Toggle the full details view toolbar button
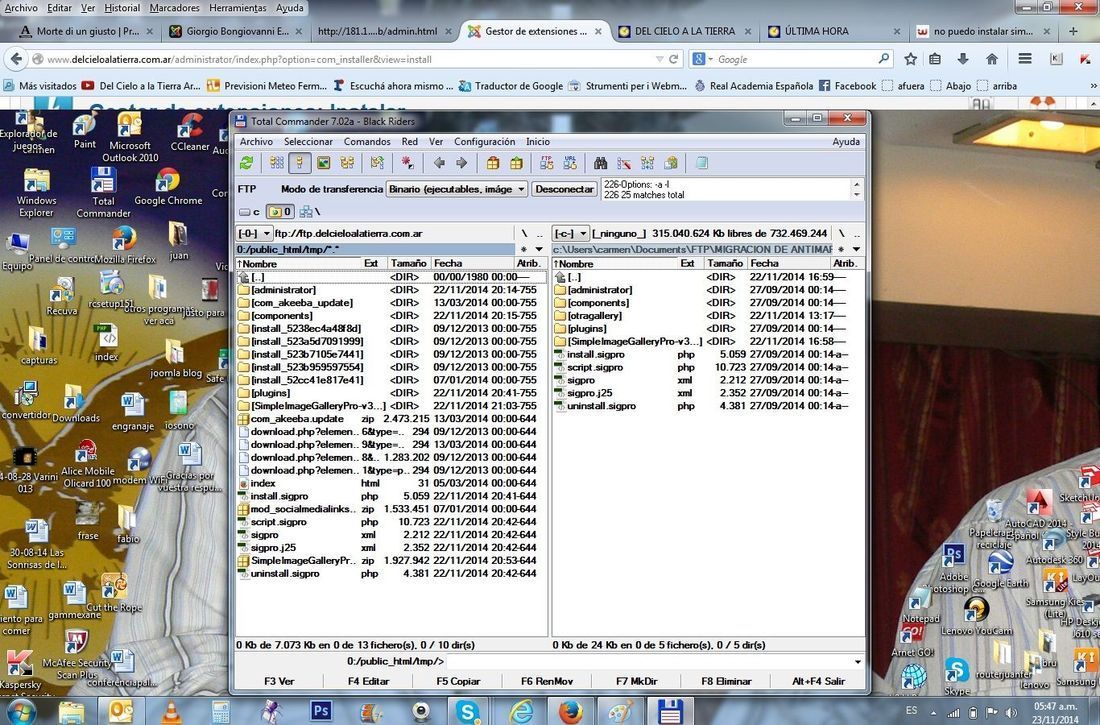 [x=300, y=164]
